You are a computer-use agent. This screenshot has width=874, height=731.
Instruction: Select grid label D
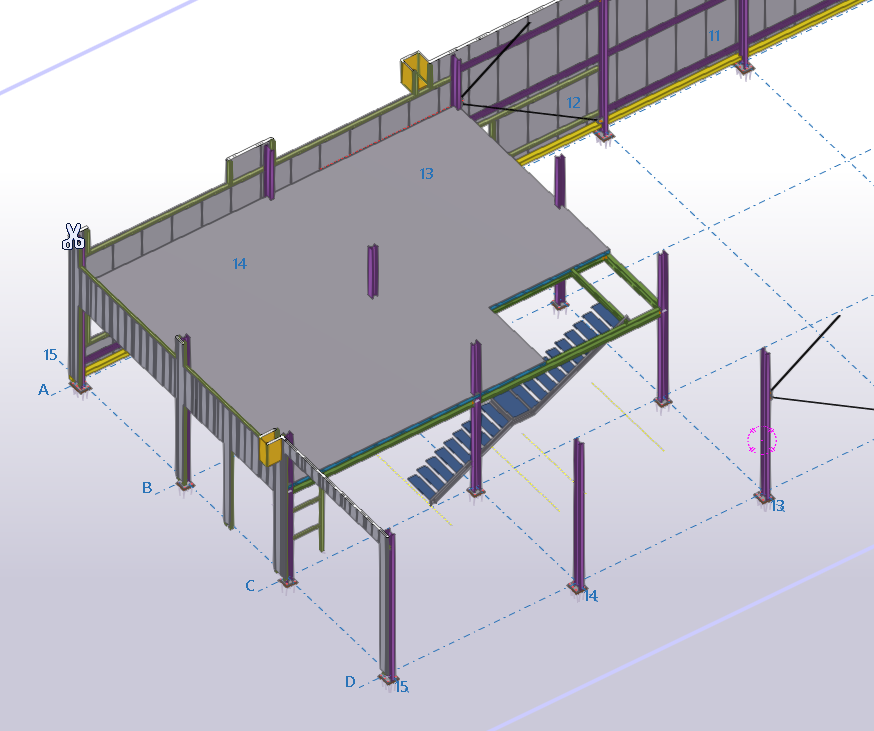coord(350,681)
